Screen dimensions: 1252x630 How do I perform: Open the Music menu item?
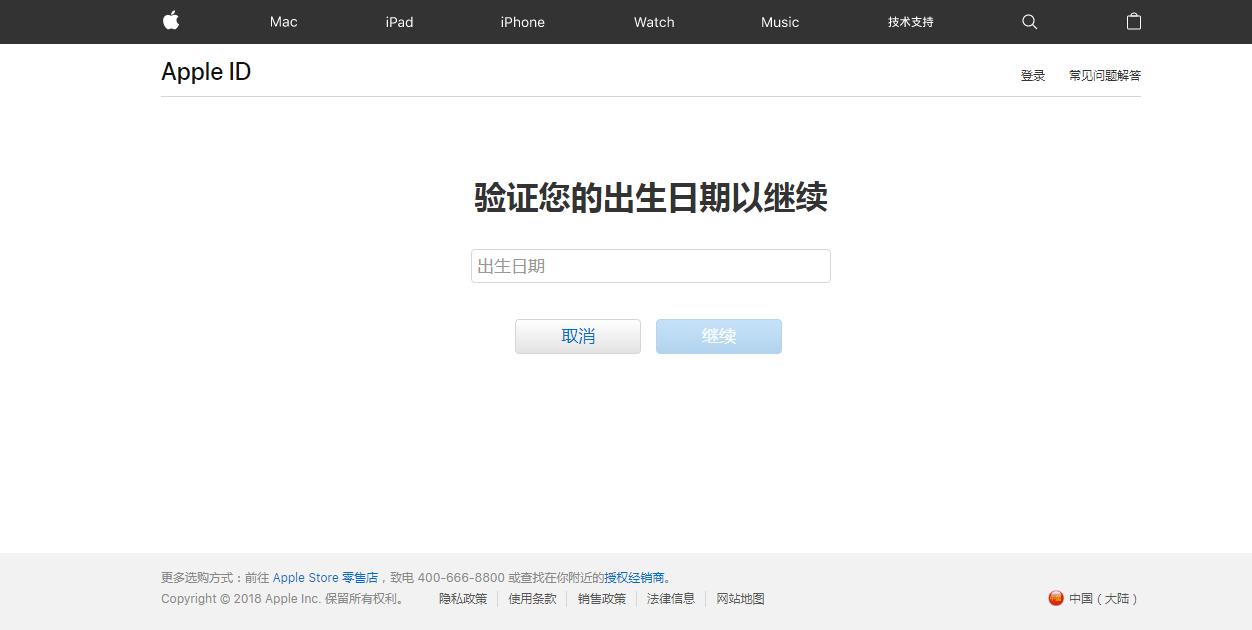click(780, 22)
